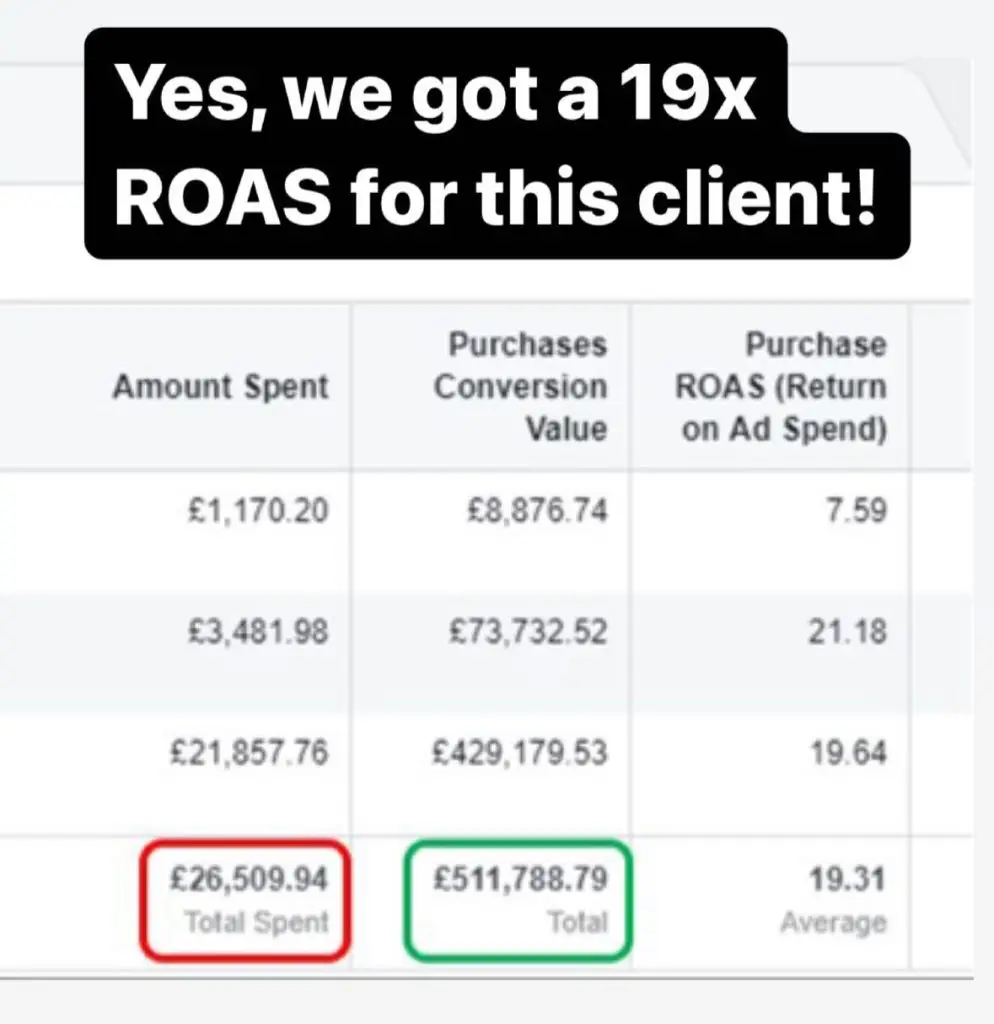Select the 19.64 ROAS cell
Screen dimensions: 994x1024
tap(848, 752)
